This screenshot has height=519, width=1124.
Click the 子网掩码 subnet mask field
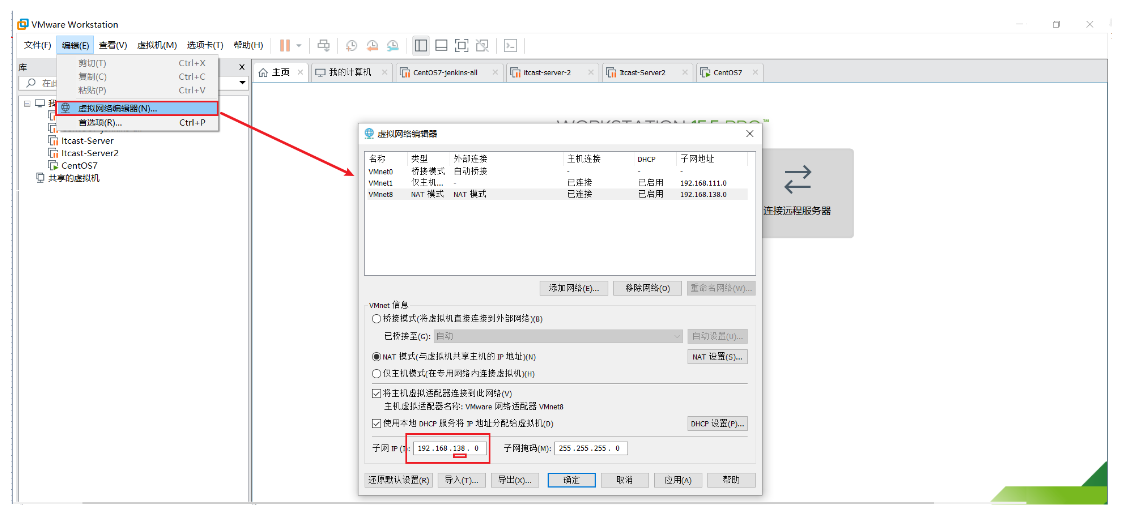pyautogui.click(x=591, y=448)
